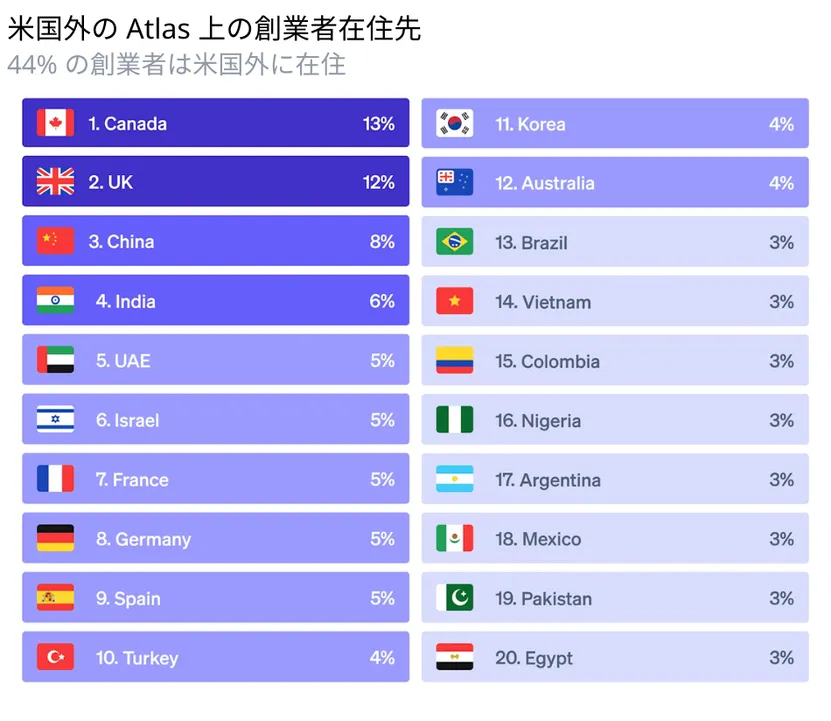Click the "18. Mexico" label
Viewport: 831px width, 721px height.
click(x=538, y=539)
